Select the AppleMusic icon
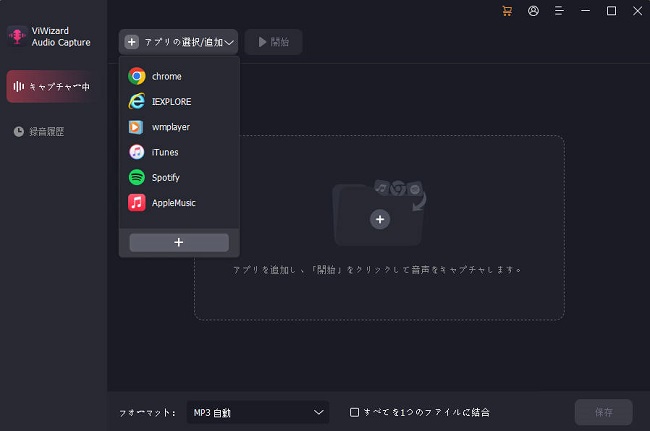The image size is (650, 431). click(x=136, y=203)
